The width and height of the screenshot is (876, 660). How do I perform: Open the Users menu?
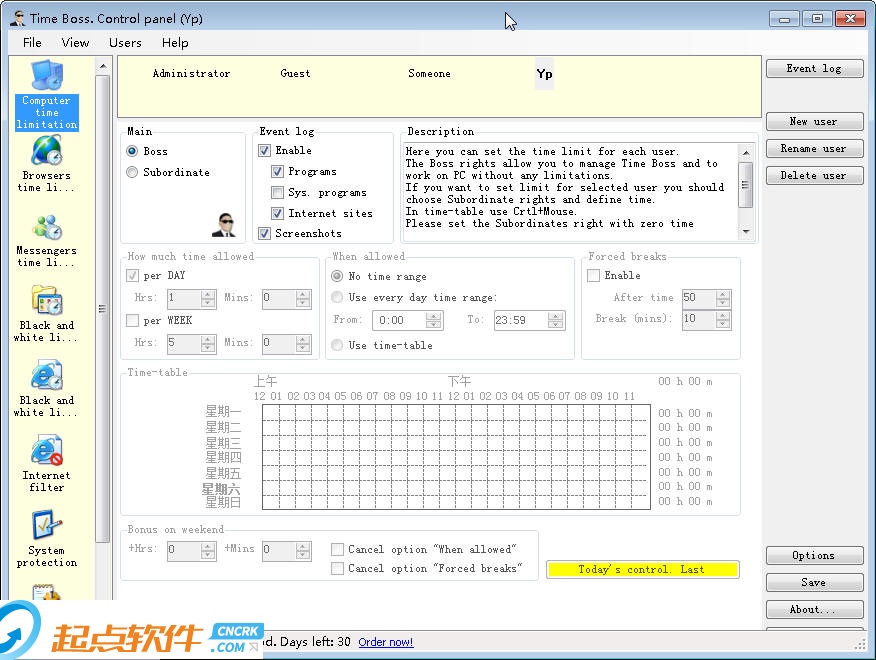(125, 43)
